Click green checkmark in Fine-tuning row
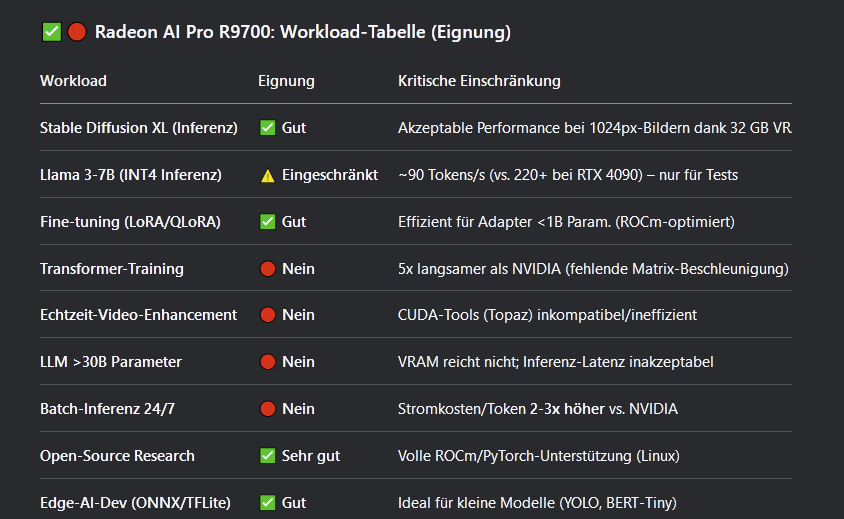 click(x=268, y=222)
